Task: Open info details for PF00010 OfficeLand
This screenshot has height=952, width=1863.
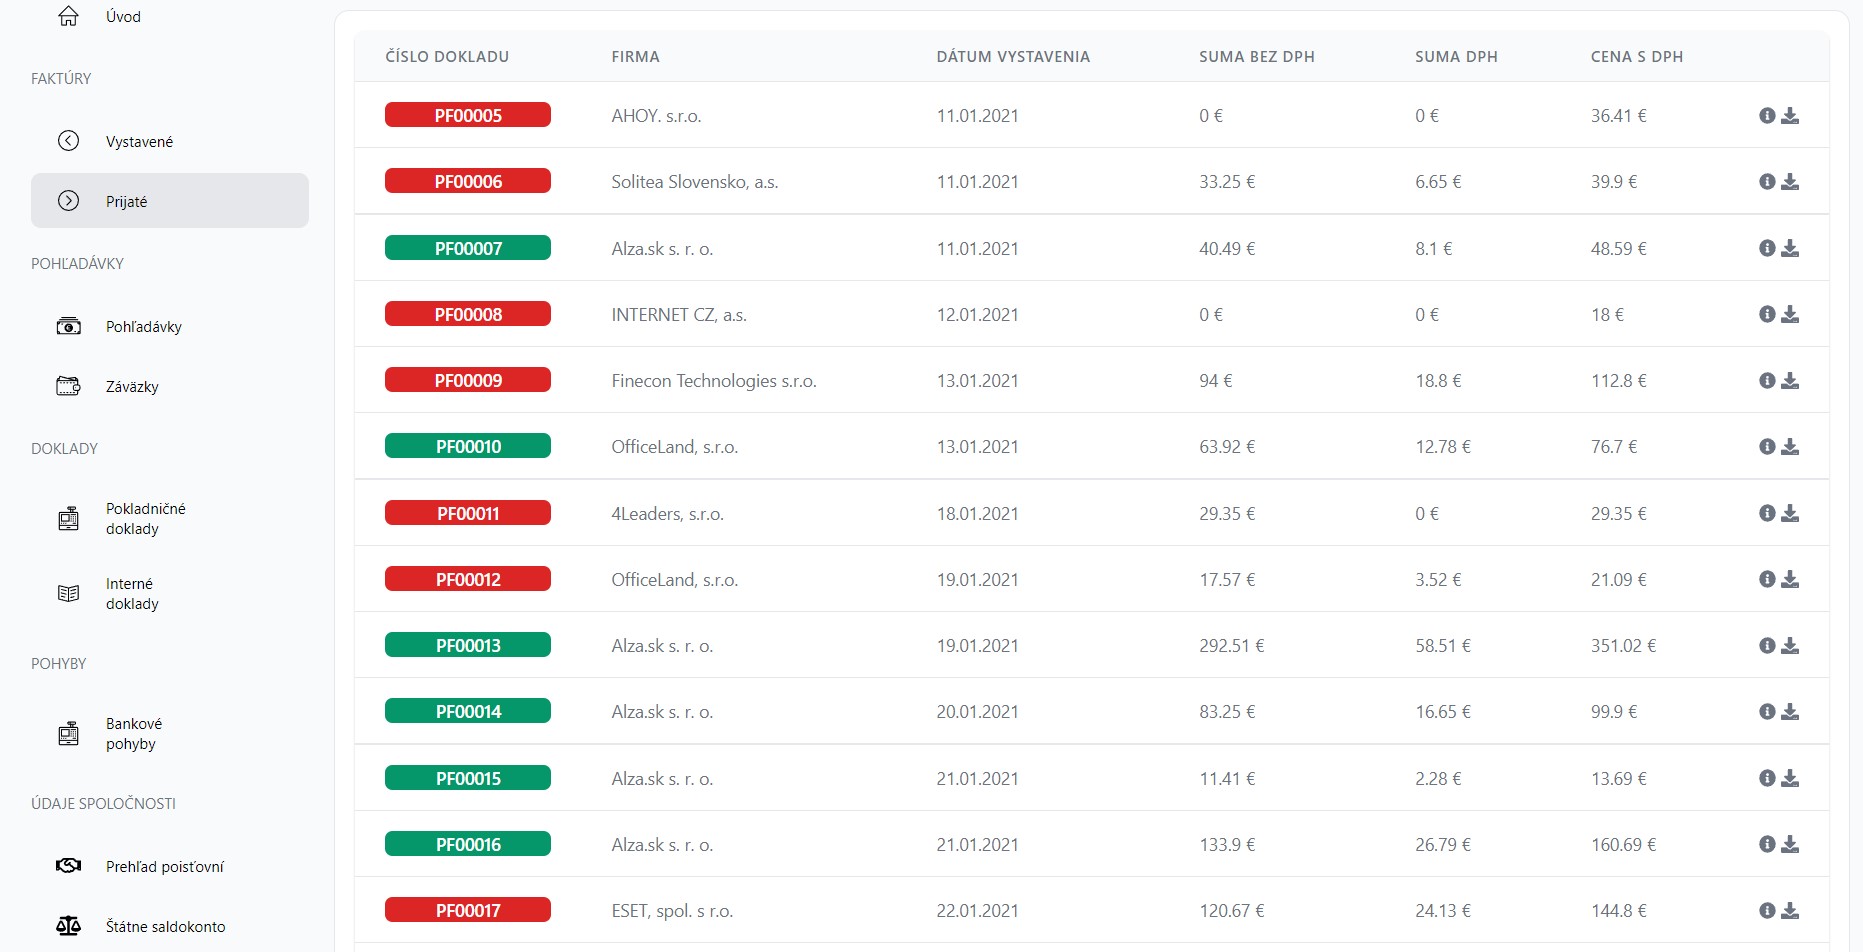Action: click(x=1767, y=447)
